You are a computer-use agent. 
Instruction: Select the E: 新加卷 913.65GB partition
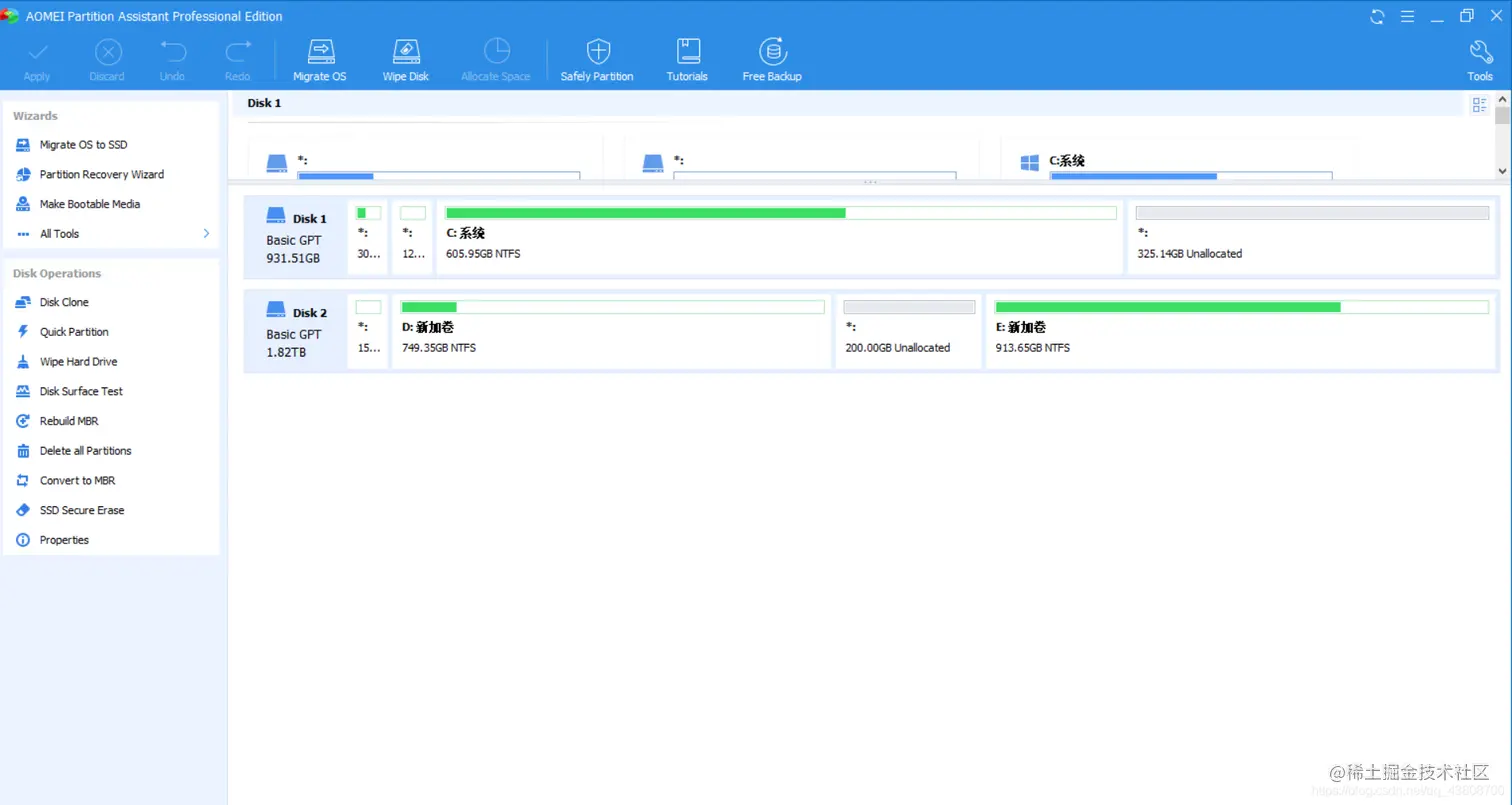click(1241, 331)
